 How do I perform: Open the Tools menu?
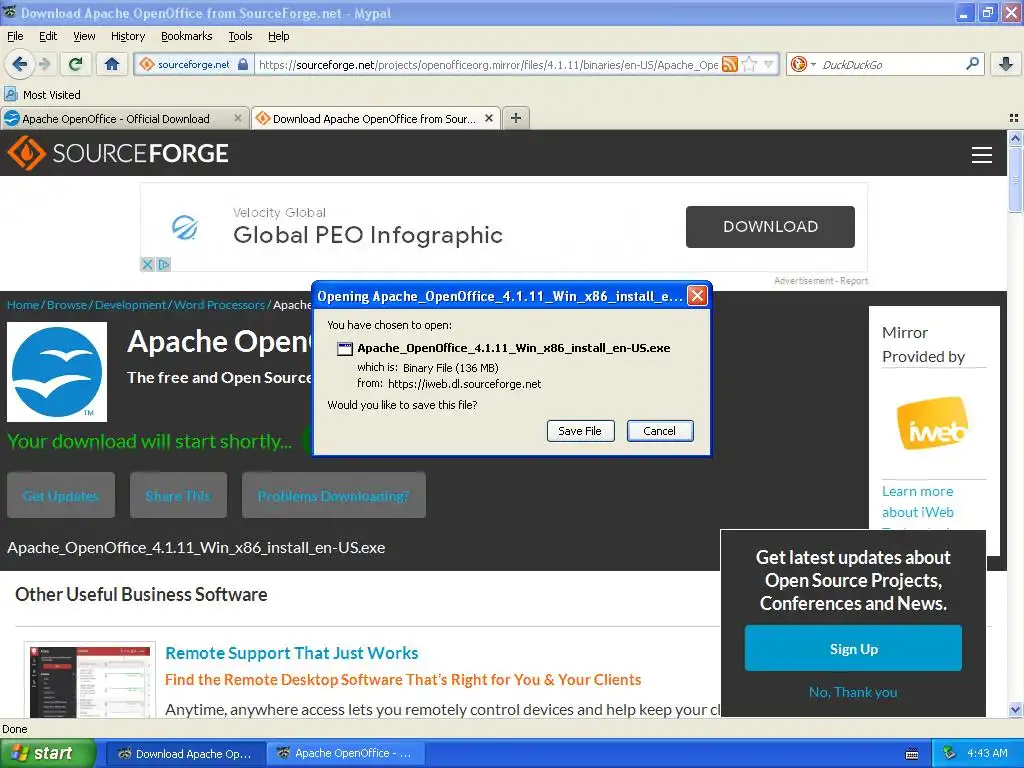[x=240, y=36]
